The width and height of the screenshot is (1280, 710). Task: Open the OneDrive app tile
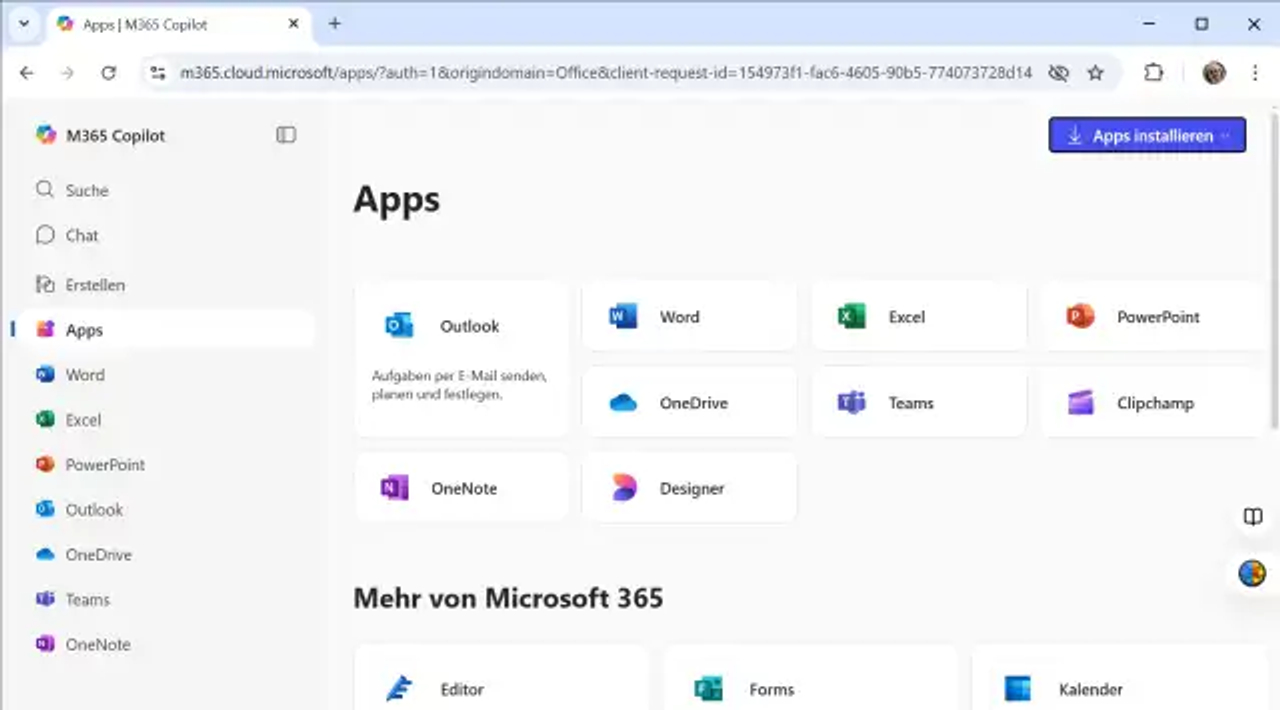tap(690, 403)
